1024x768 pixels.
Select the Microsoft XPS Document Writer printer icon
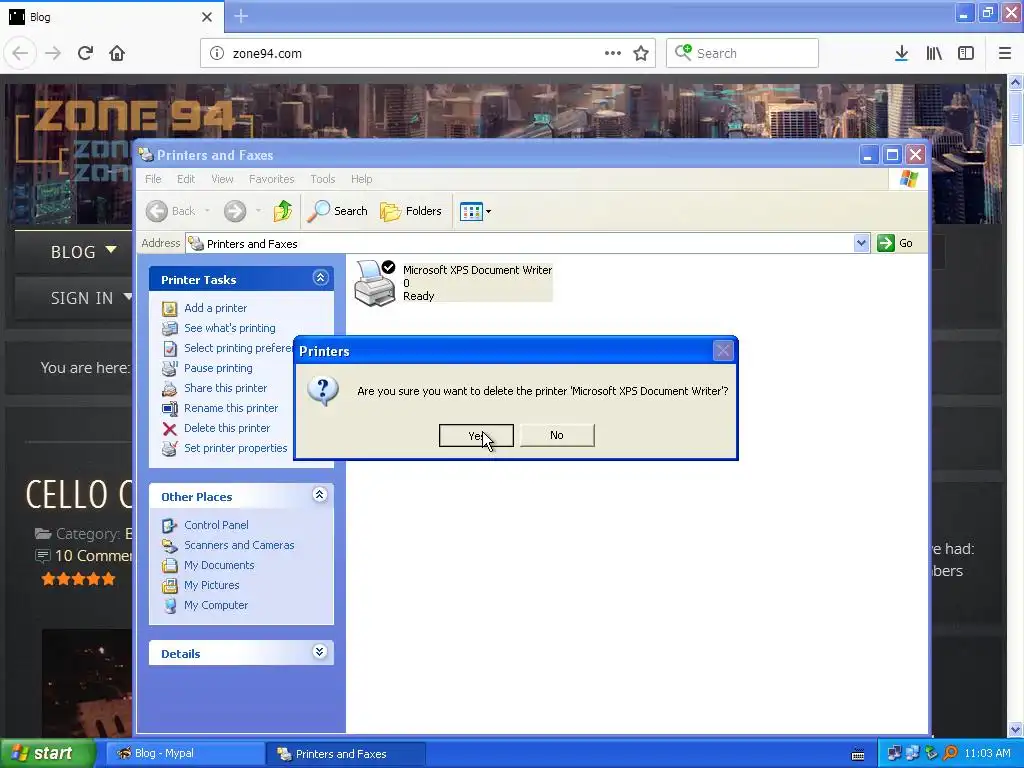point(376,283)
